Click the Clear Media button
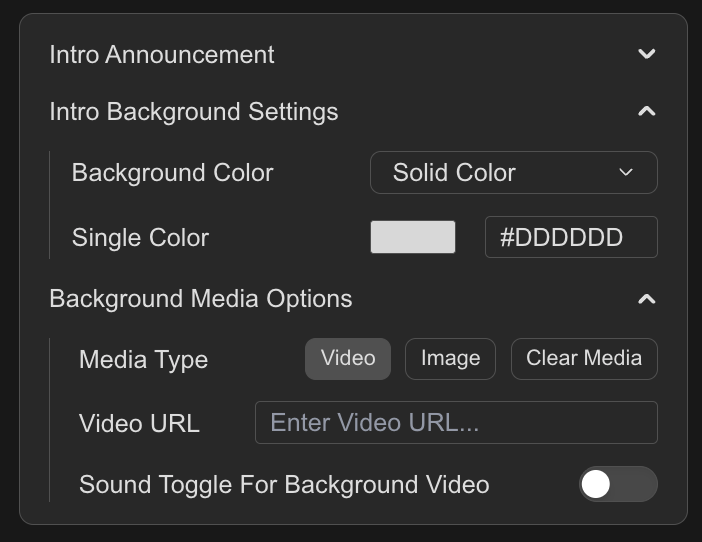The image size is (702, 542). tap(584, 359)
